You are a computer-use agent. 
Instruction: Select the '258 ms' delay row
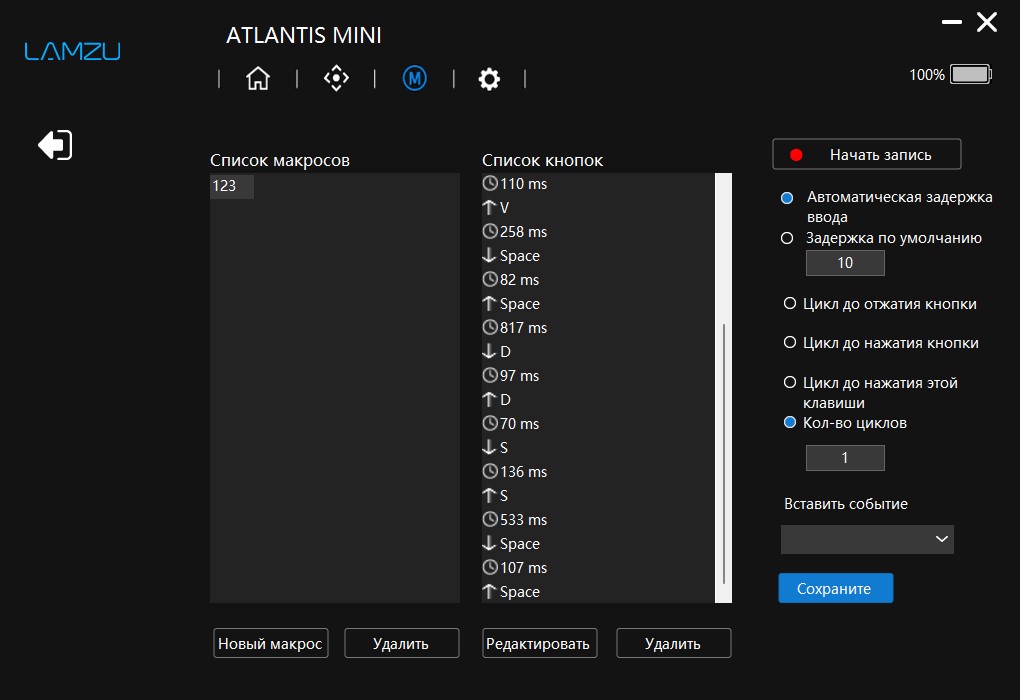(598, 232)
